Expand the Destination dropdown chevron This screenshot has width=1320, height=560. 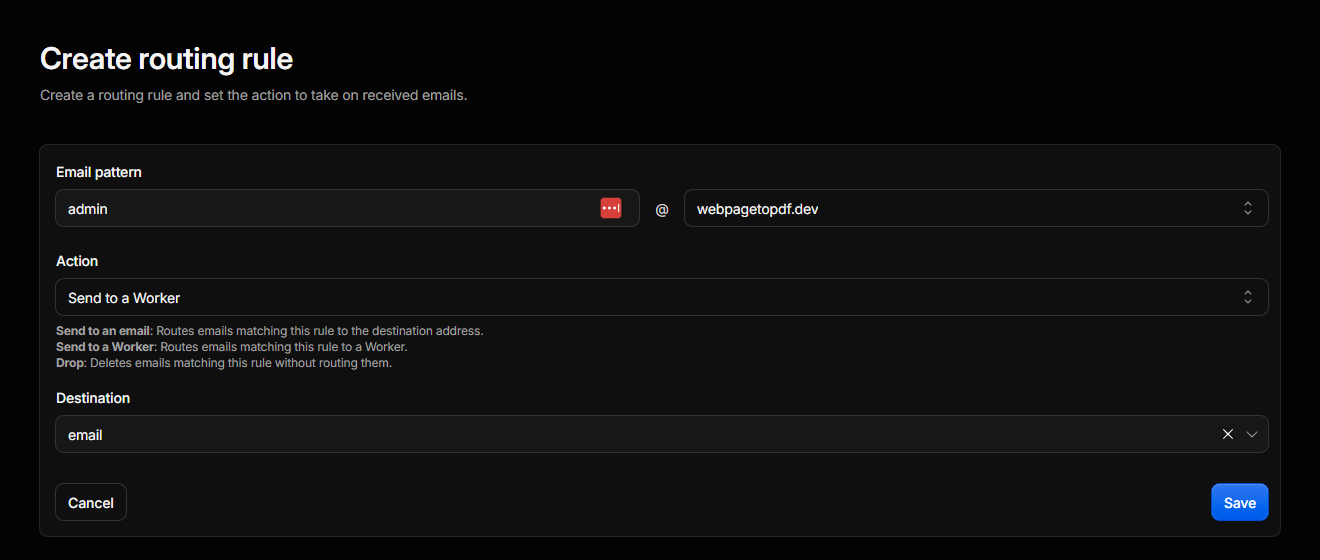point(1252,434)
